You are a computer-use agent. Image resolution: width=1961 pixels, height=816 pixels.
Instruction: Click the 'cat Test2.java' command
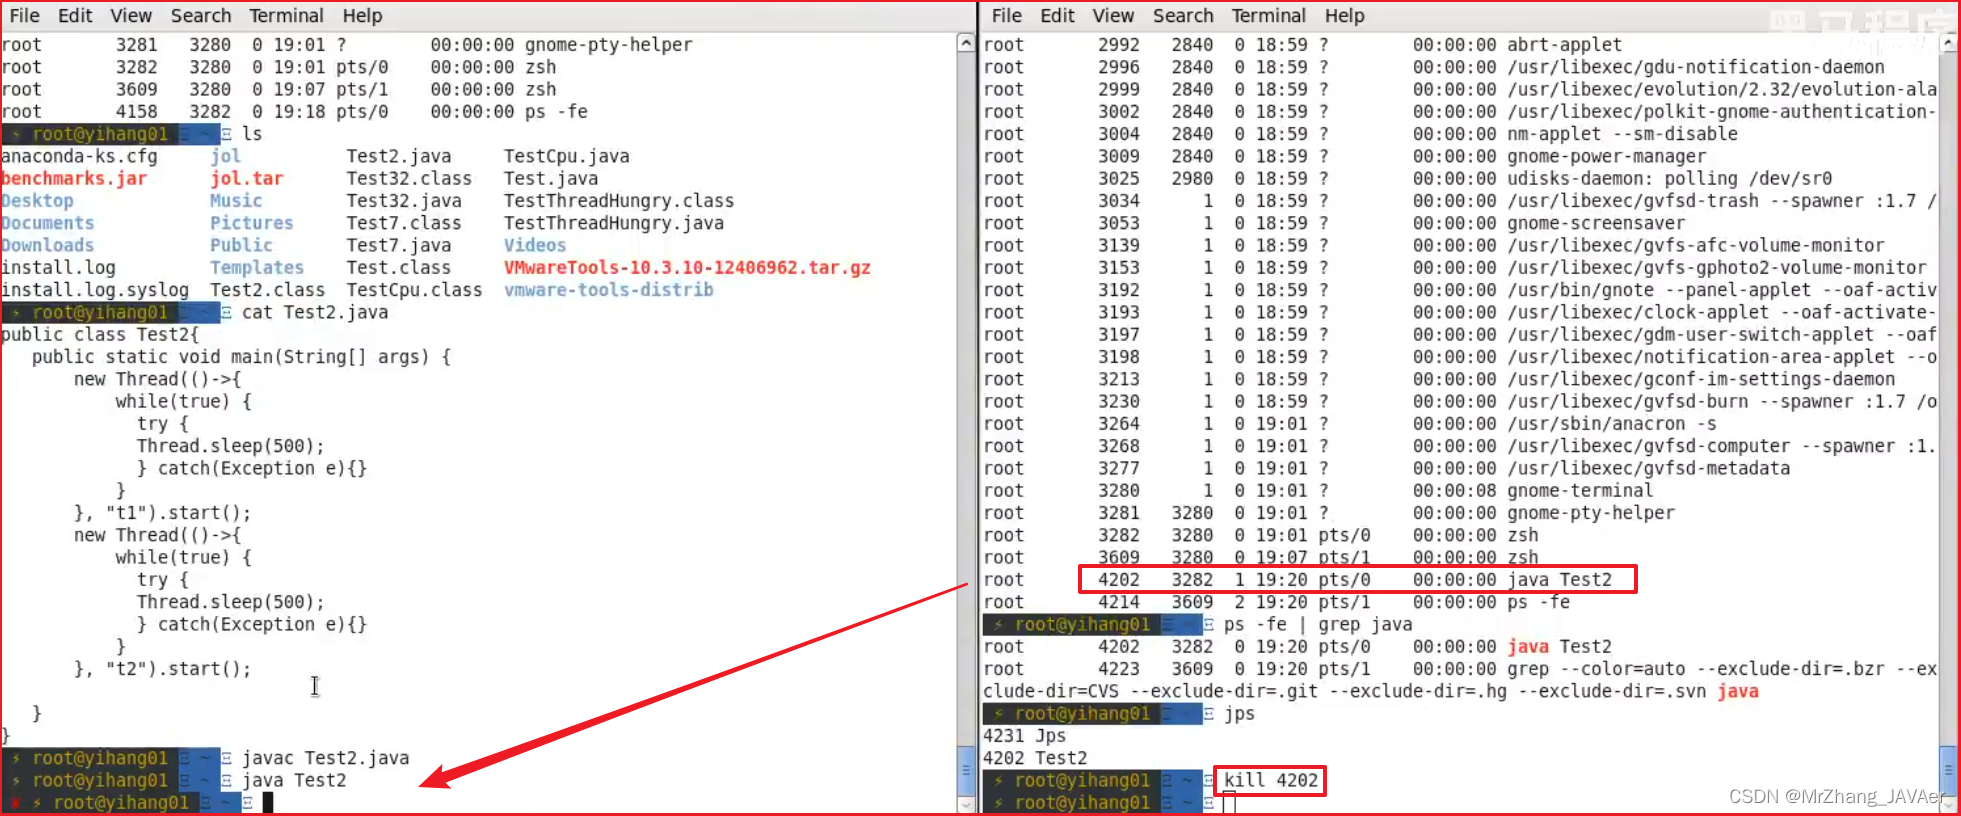click(315, 312)
